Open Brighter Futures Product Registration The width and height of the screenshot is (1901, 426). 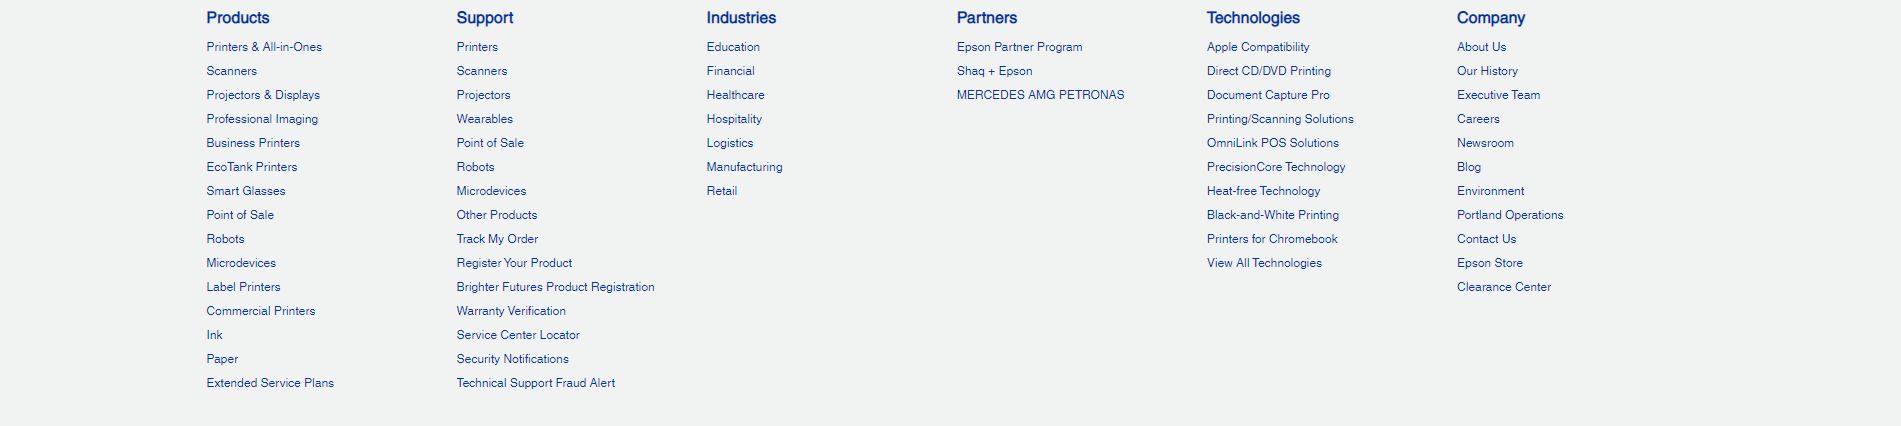(x=555, y=287)
